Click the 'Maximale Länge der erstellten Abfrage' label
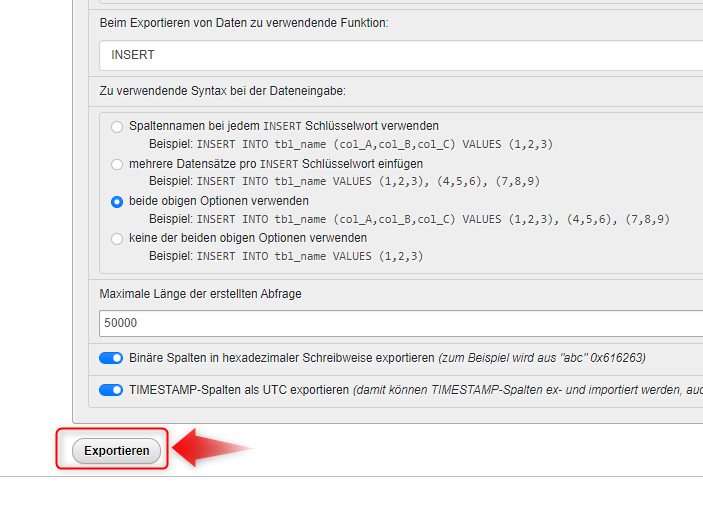The width and height of the screenshot is (703, 514). (x=200, y=294)
